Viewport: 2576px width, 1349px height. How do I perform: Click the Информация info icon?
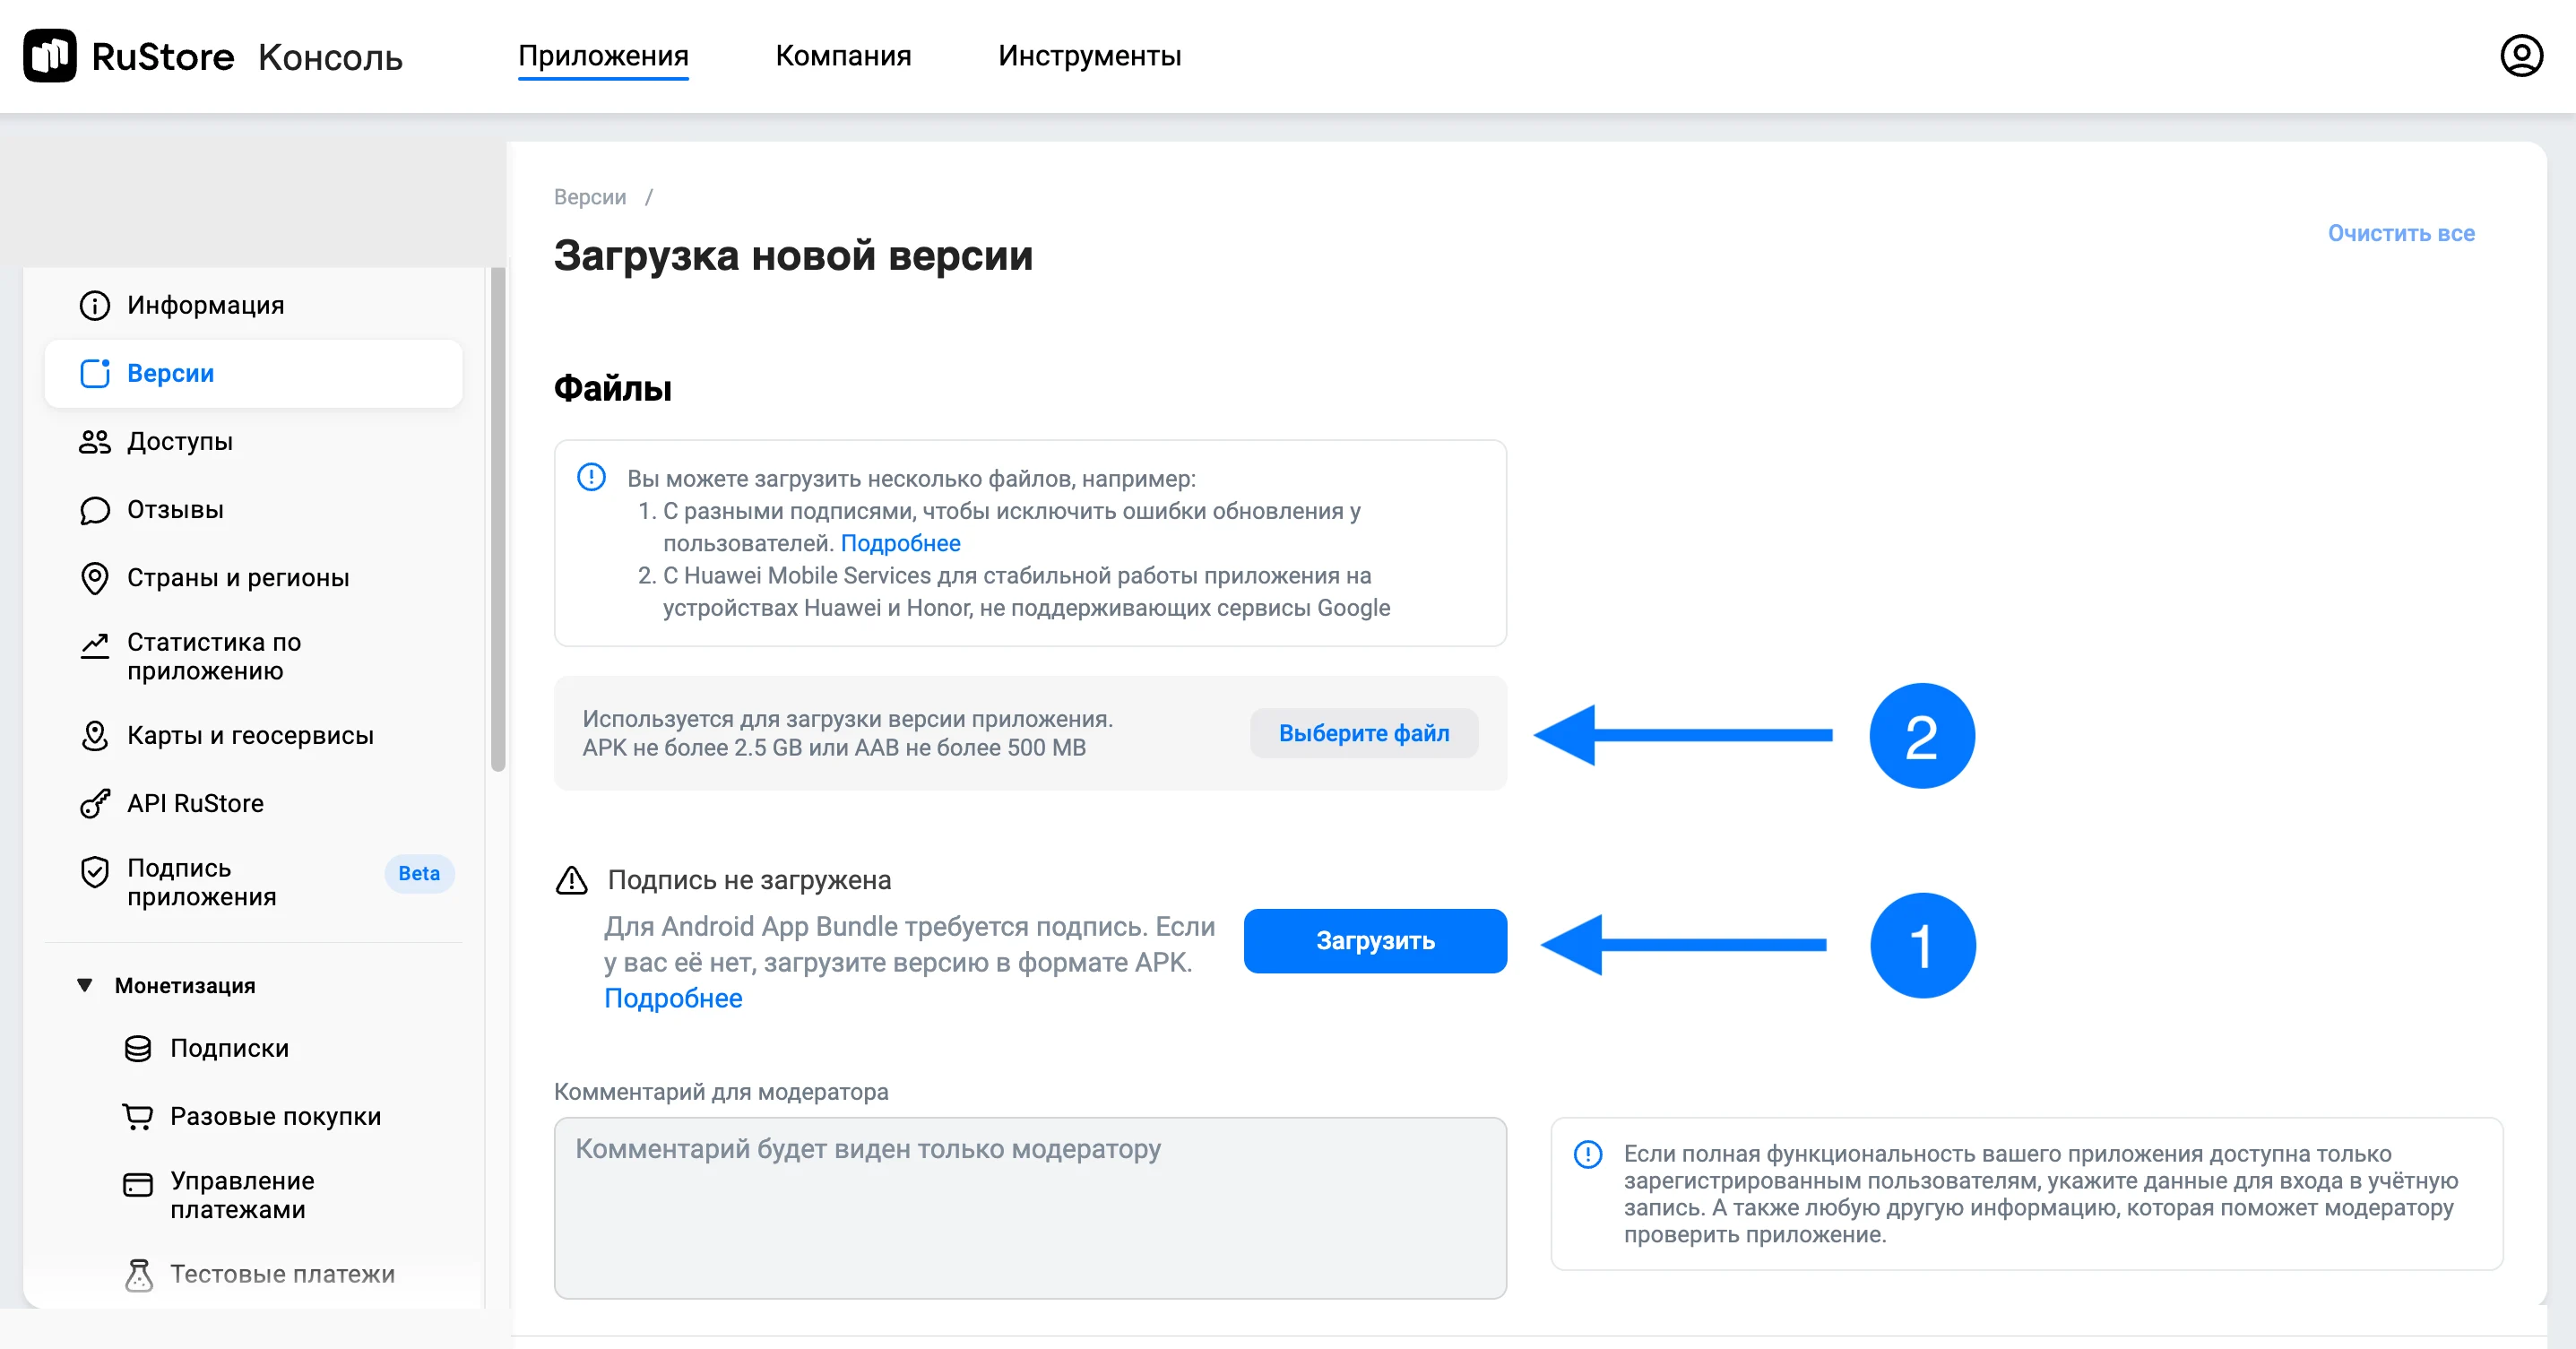(95, 305)
